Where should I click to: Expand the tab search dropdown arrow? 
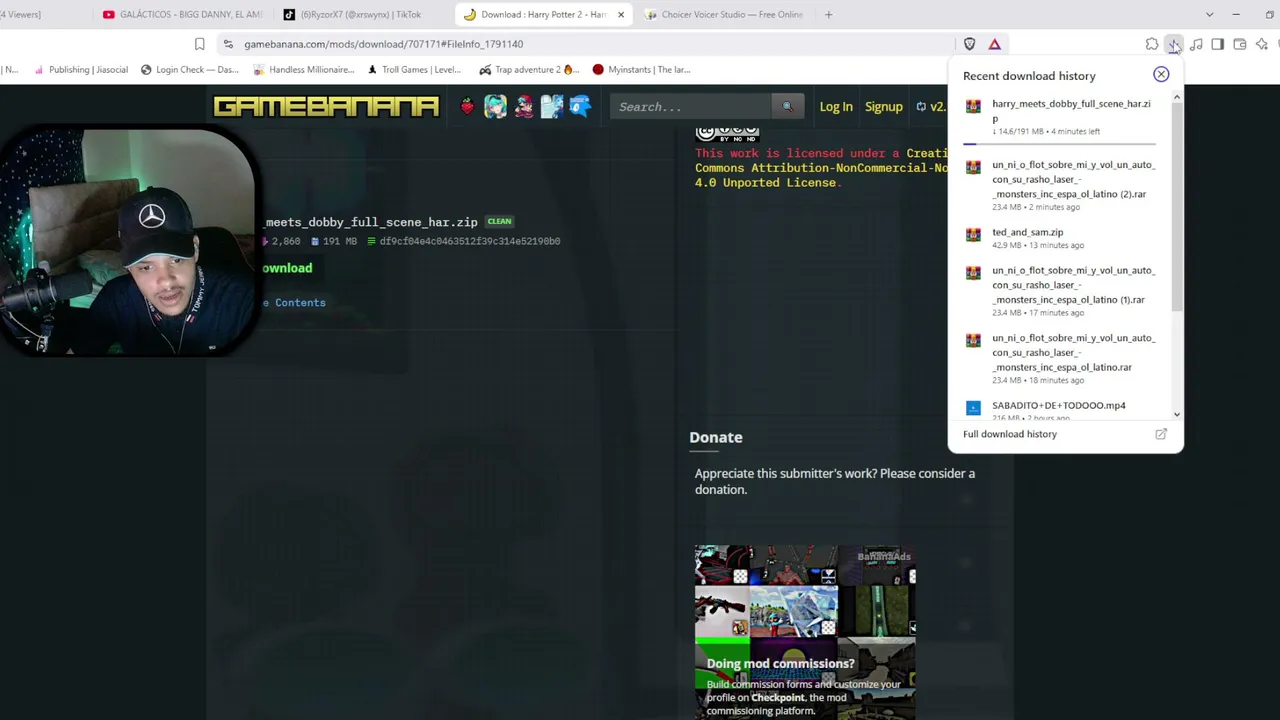point(1209,14)
